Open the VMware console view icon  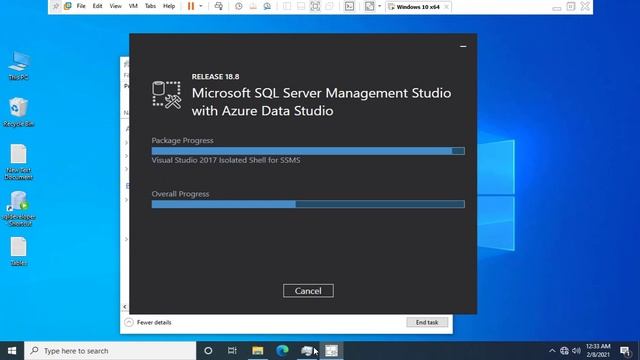click(349, 6)
